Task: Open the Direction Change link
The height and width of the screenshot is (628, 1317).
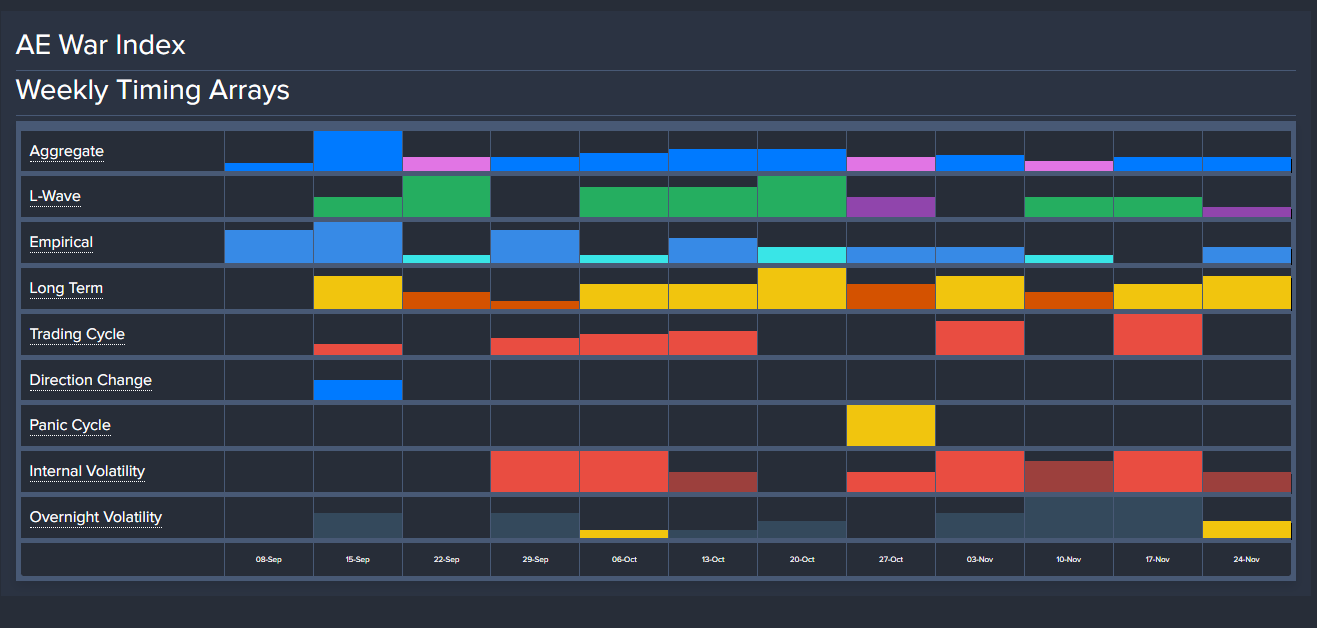Action: (x=90, y=380)
